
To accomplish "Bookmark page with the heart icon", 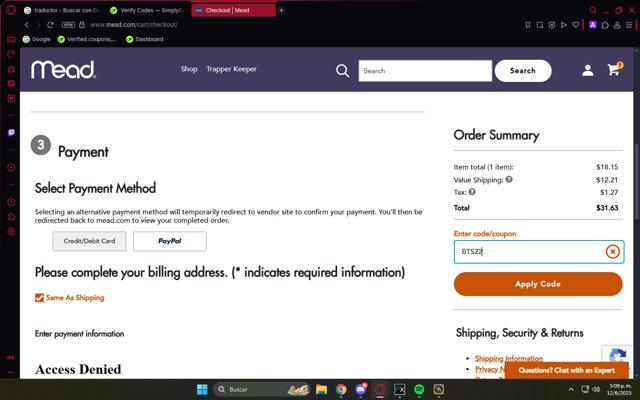I will click(x=576, y=25).
